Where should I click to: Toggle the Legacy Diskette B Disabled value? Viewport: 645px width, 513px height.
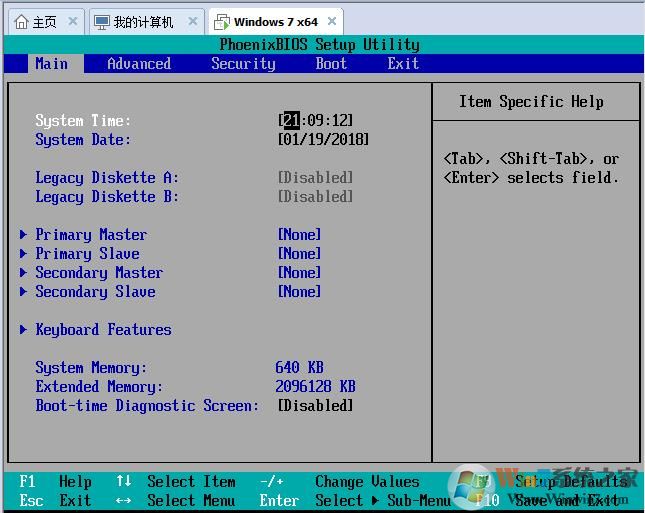(315, 197)
